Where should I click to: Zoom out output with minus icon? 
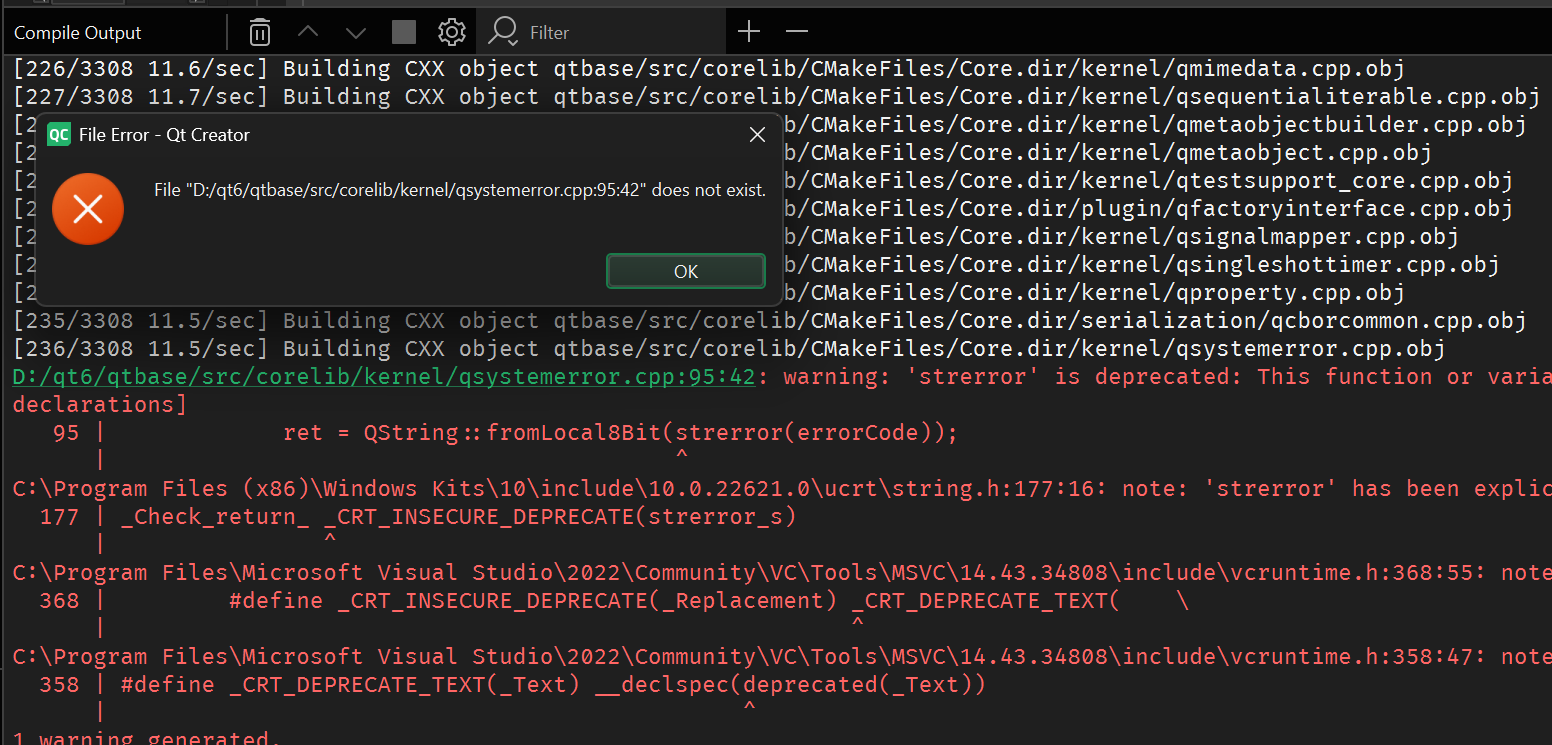pos(796,32)
